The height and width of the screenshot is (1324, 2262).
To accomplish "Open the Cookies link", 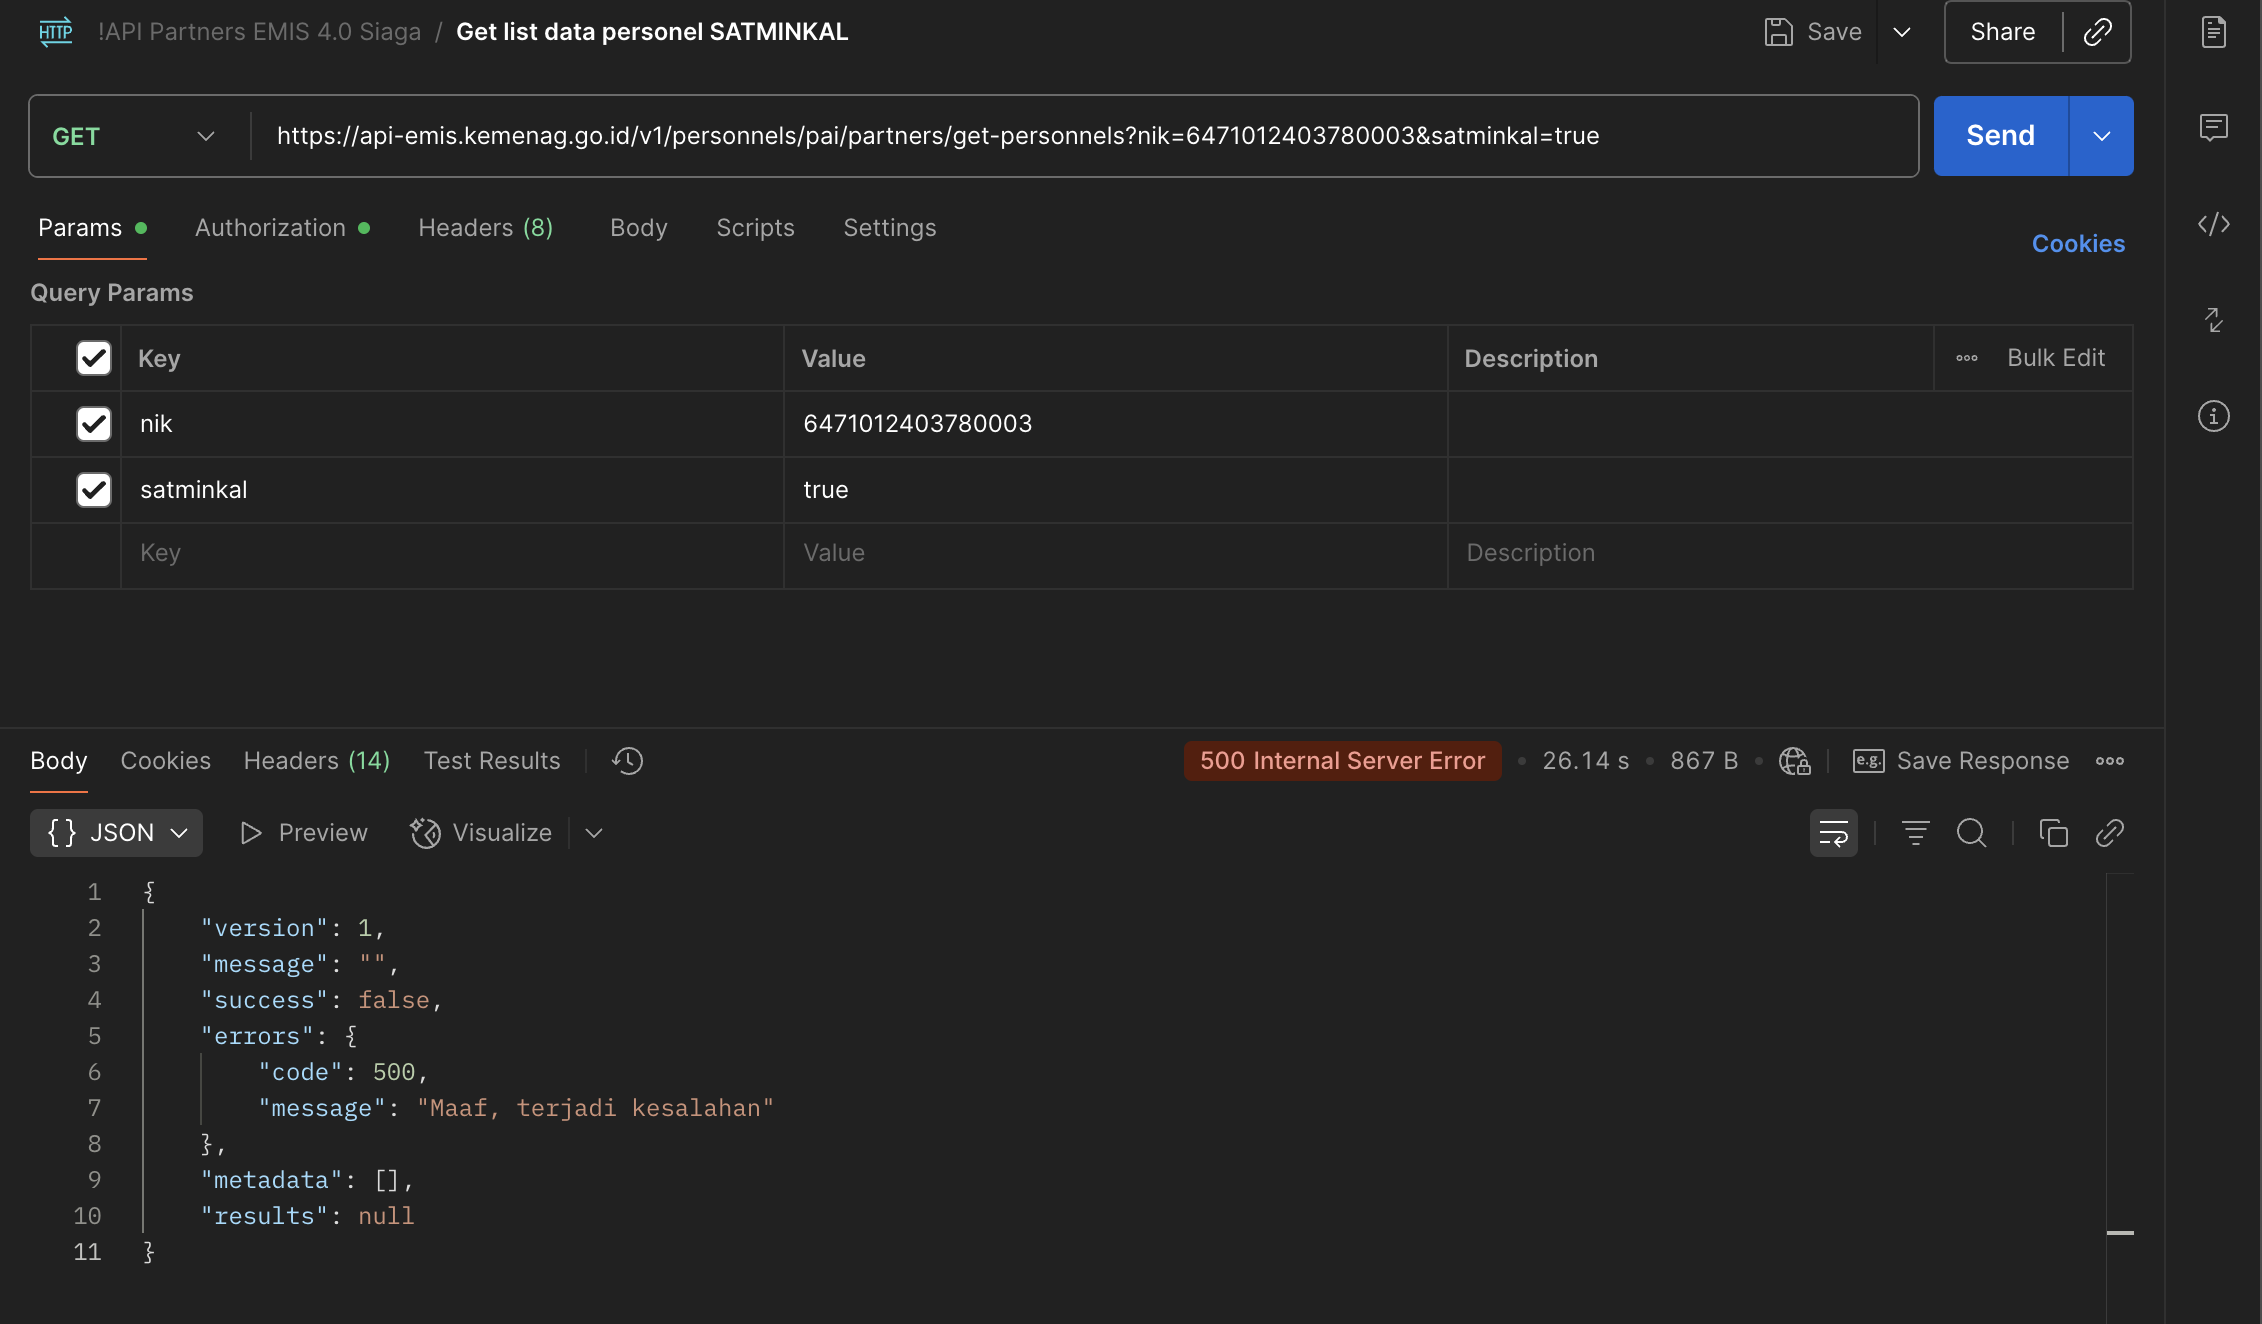I will tap(2078, 244).
